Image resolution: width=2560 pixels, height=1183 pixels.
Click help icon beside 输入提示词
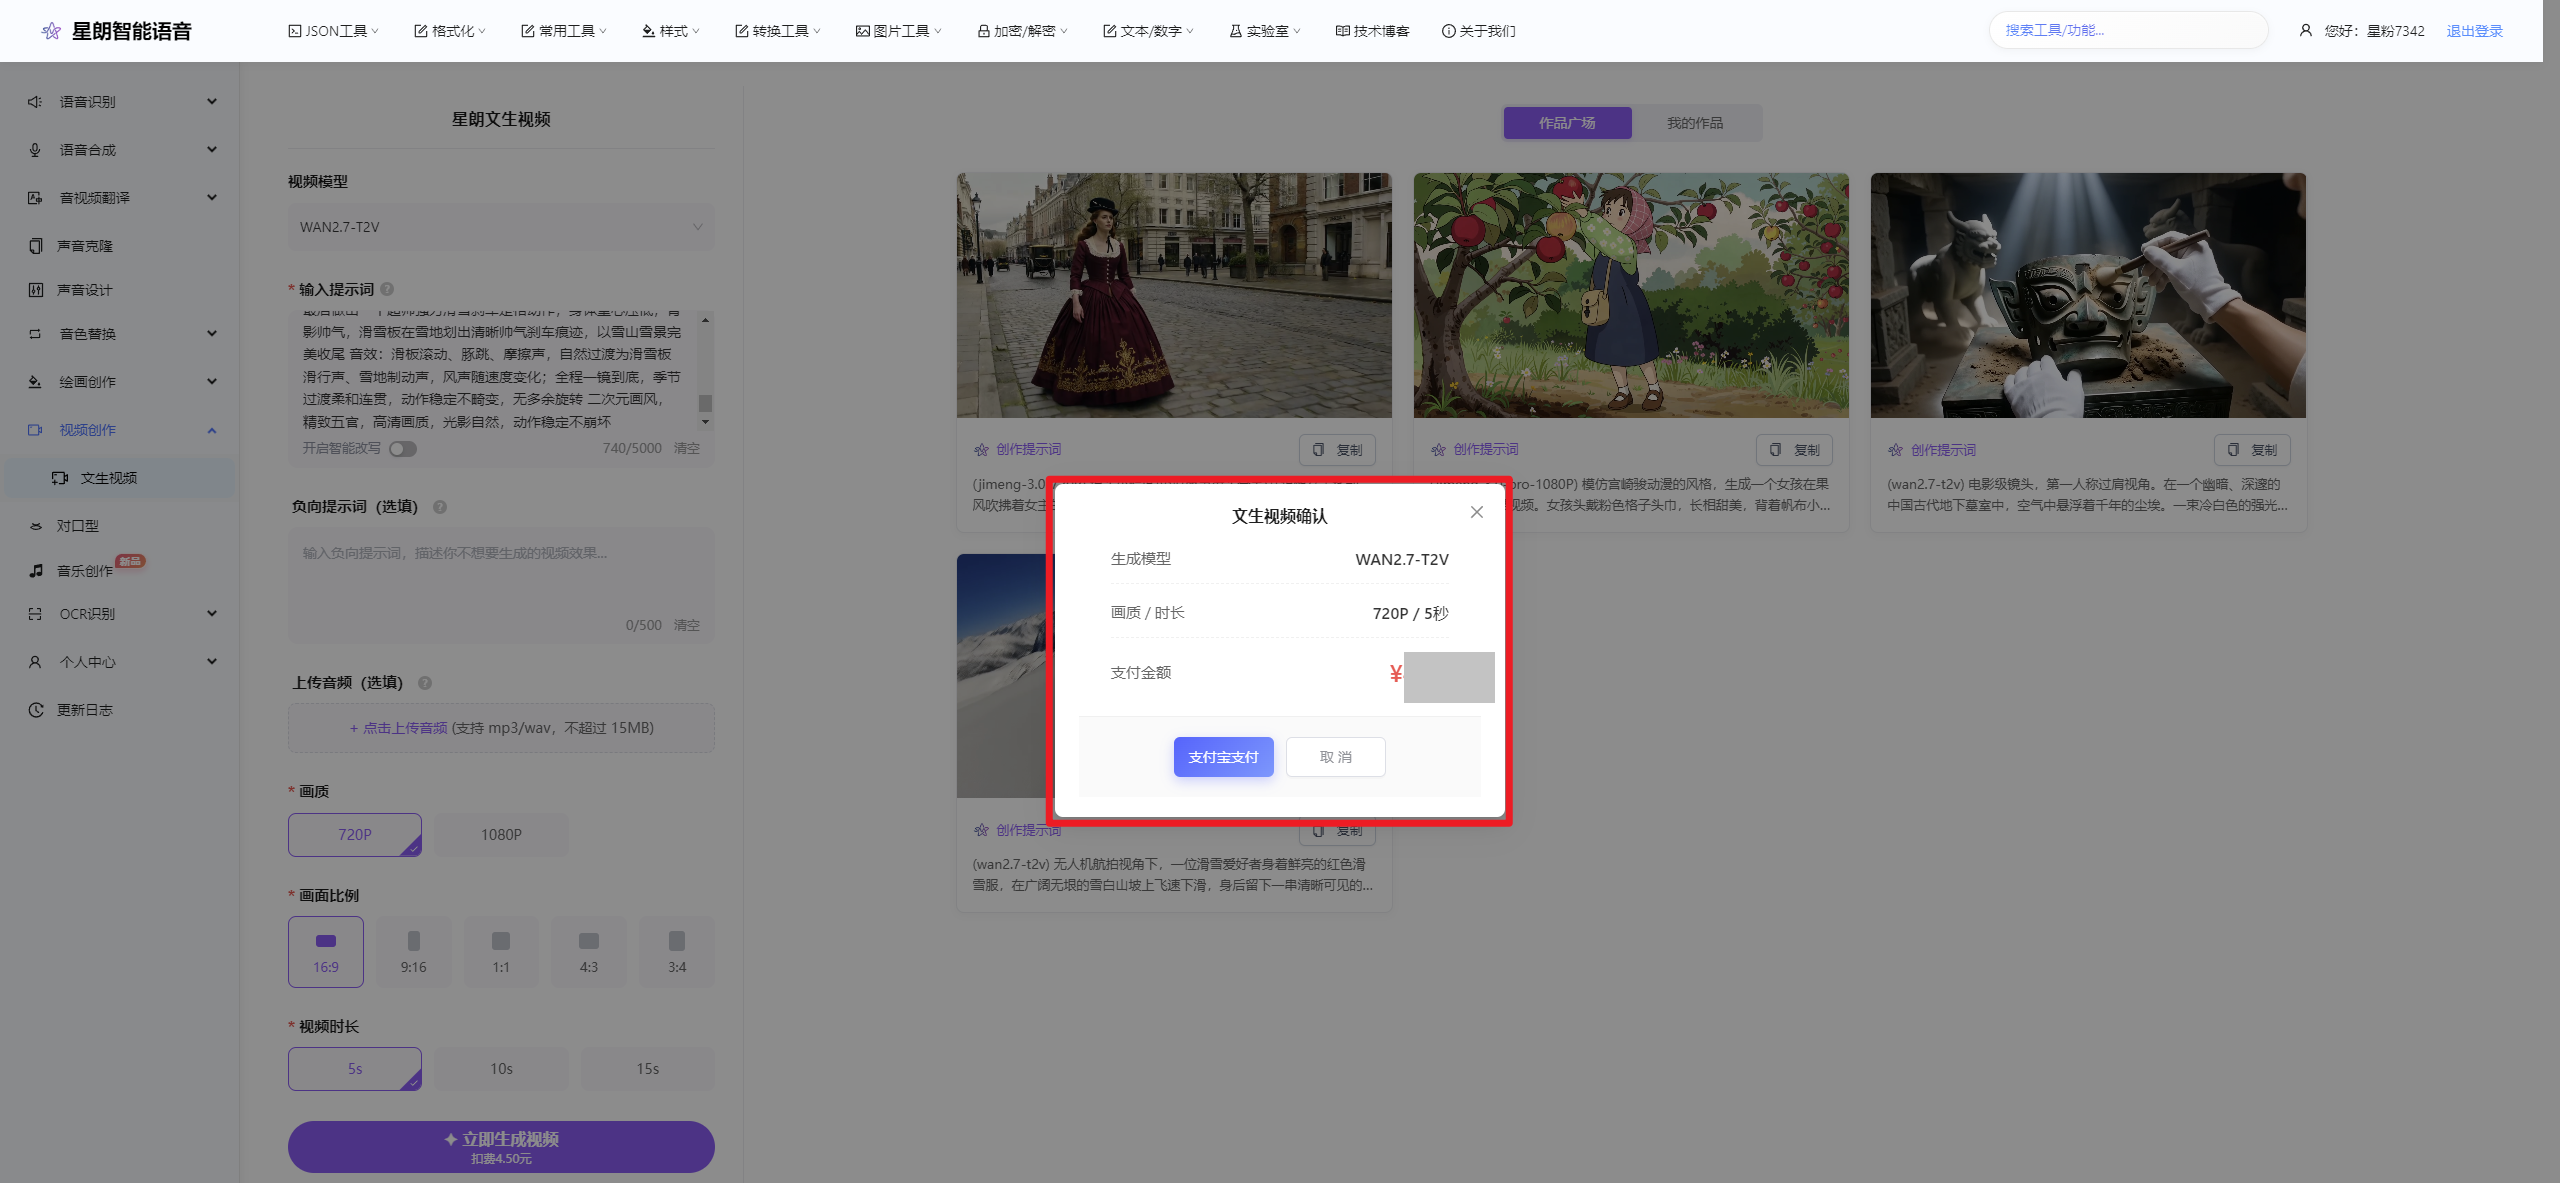pos(387,289)
